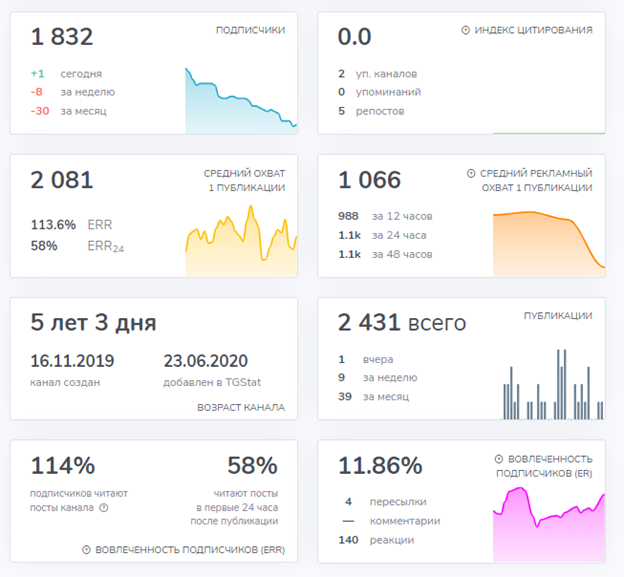Open the ПОДПИСЧИКИ card heading
Screen dimensions: 624x577
pyautogui.click(x=250, y=30)
